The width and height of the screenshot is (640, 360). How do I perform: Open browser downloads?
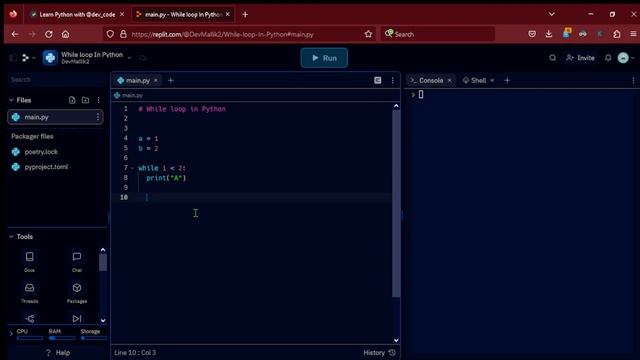point(549,34)
